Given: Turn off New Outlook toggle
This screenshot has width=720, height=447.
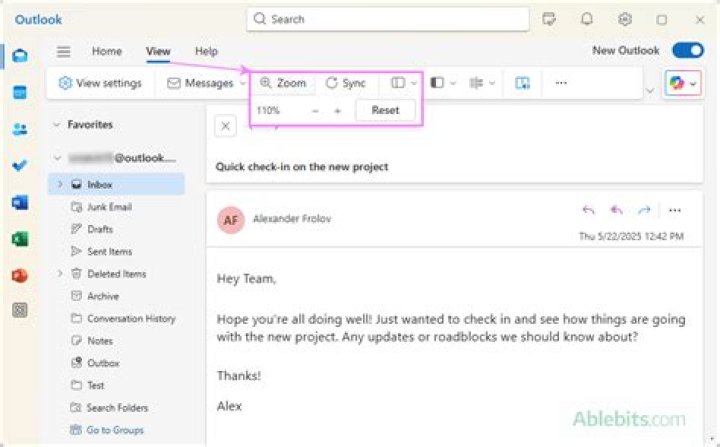Looking at the screenshot, I should pos(688,51).
